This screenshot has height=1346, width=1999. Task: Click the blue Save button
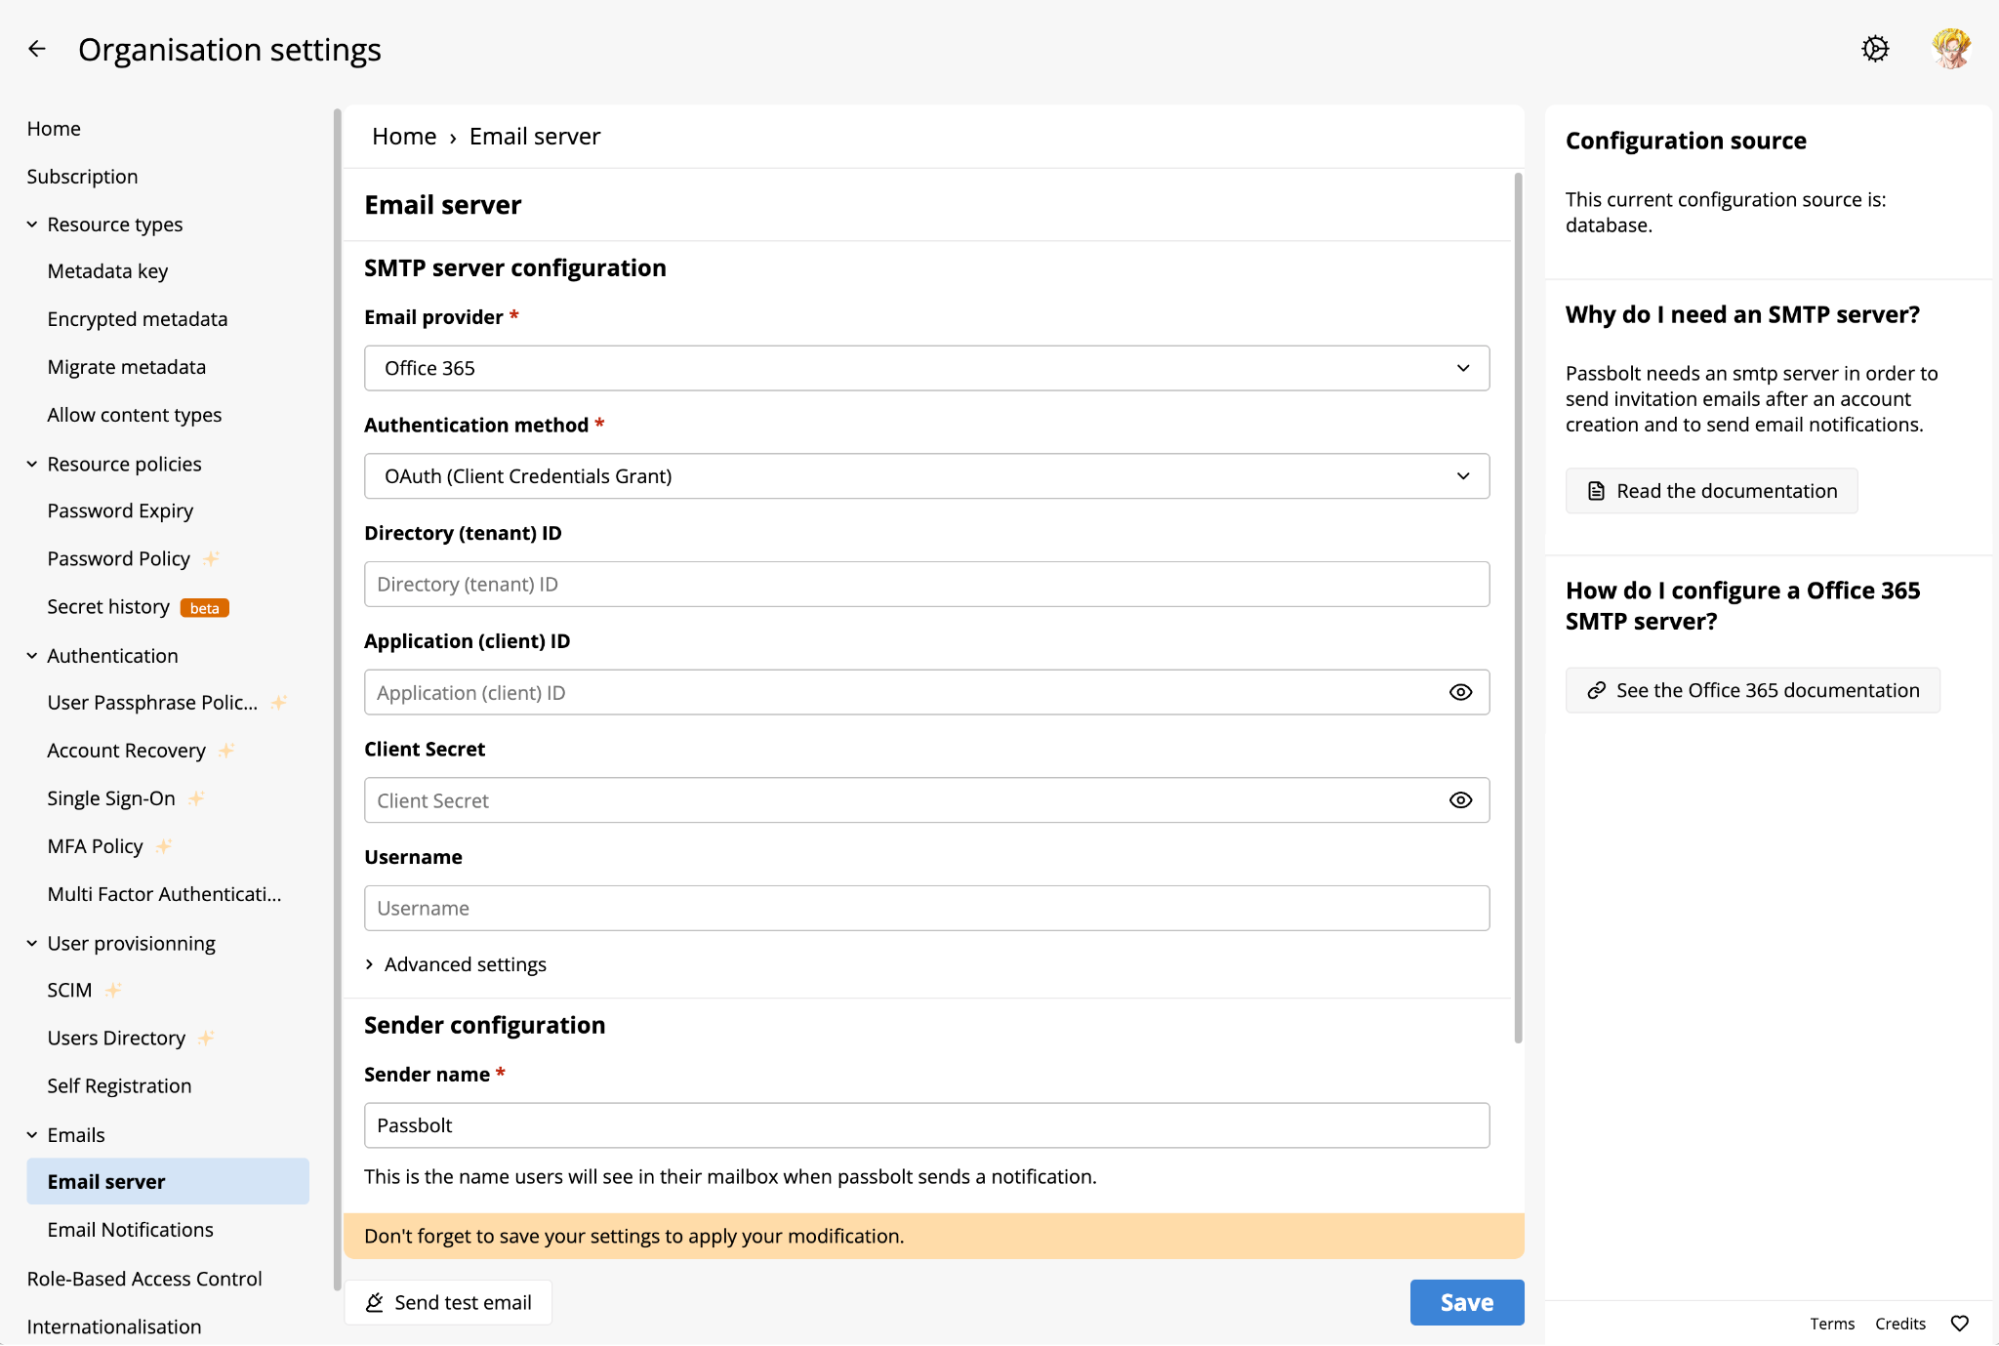coord(1466,1302)
